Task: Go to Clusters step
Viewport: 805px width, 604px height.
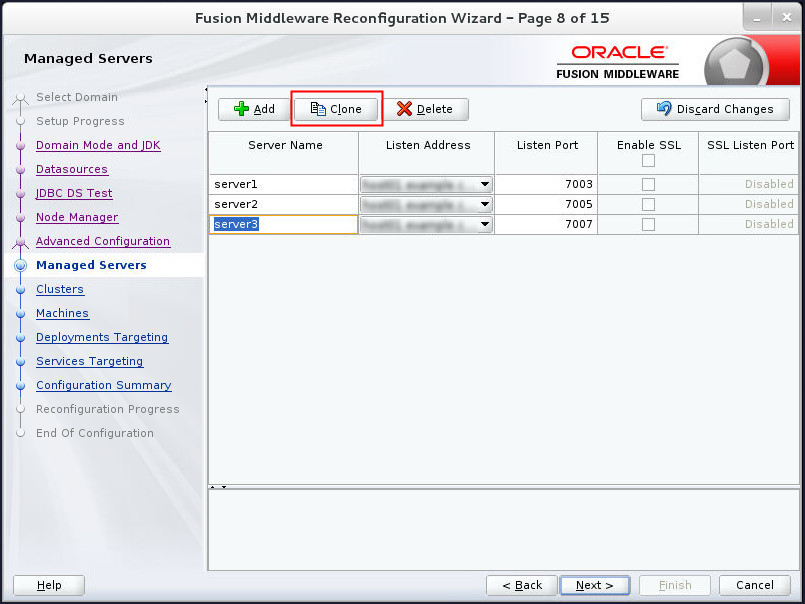Action: (60, 289)
